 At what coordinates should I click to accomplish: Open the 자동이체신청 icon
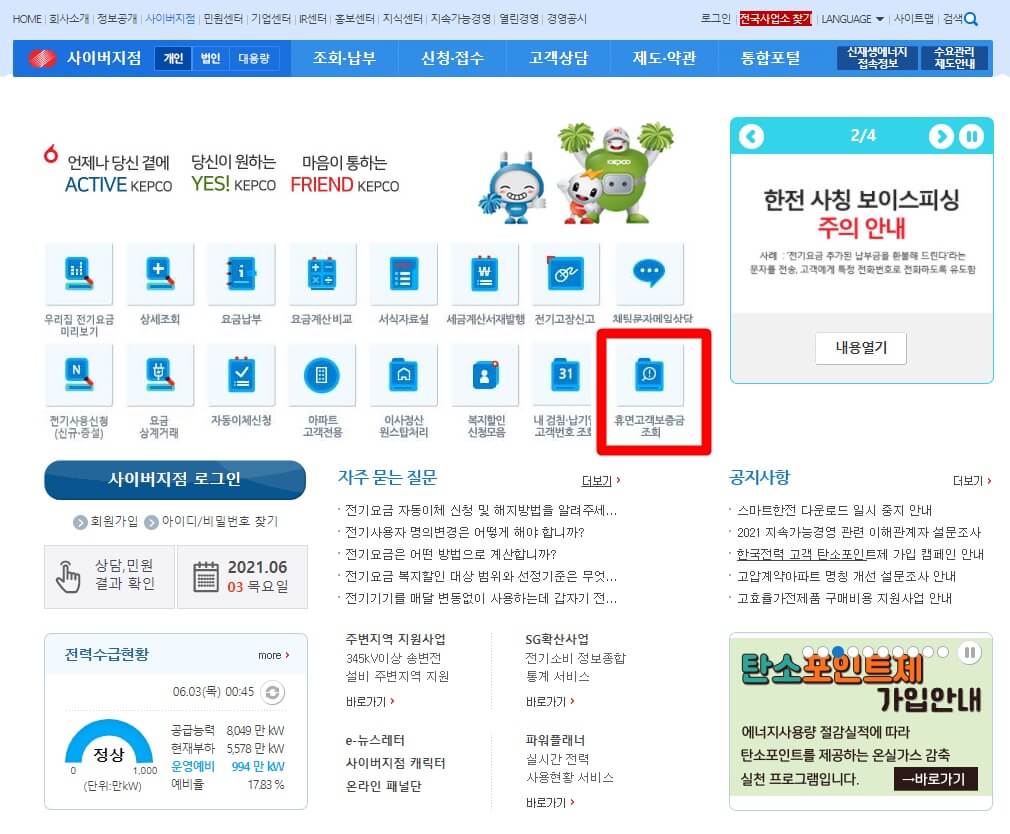tap(241, 375)
